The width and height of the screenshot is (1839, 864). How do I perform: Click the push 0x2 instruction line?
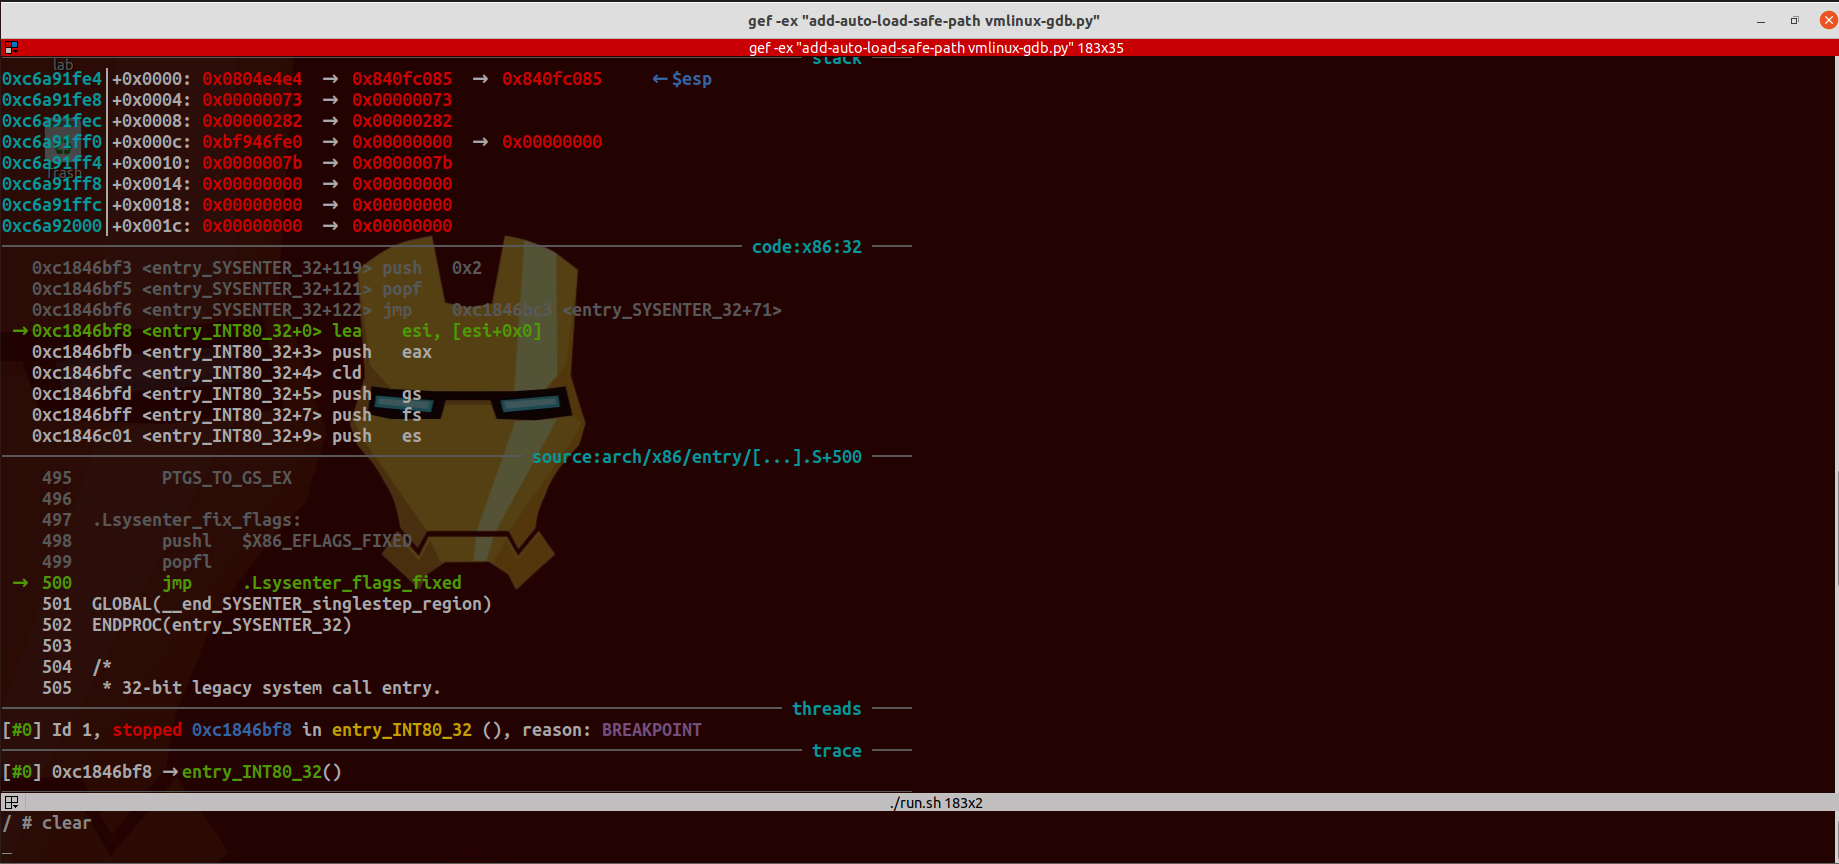(257, 268)
